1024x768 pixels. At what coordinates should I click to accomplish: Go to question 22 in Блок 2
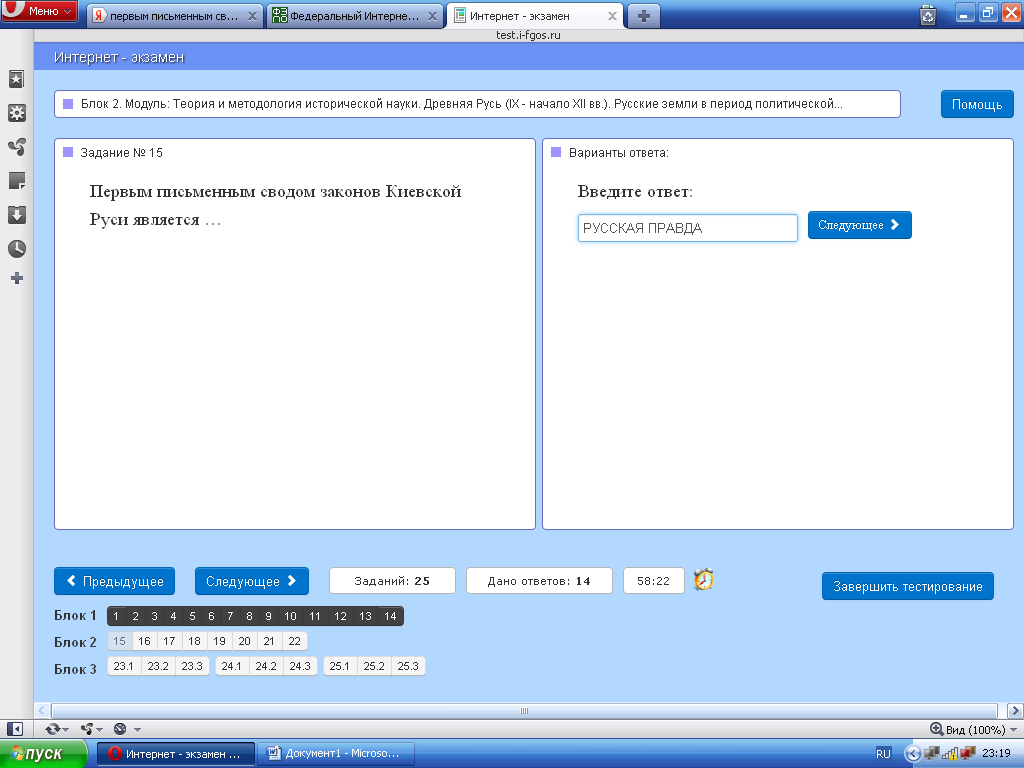pos(295,641)
